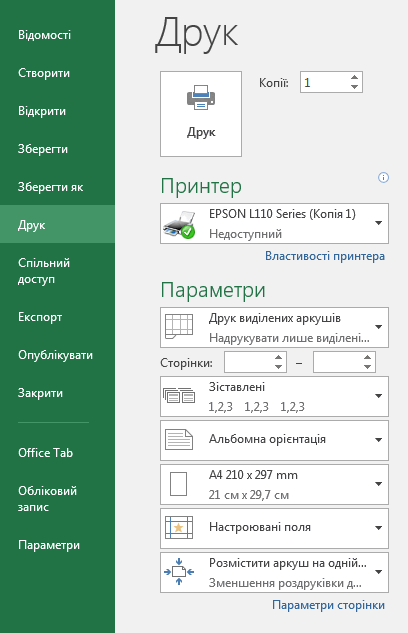
Task: Click the large Друк print button
Action: tap(201, 114)
